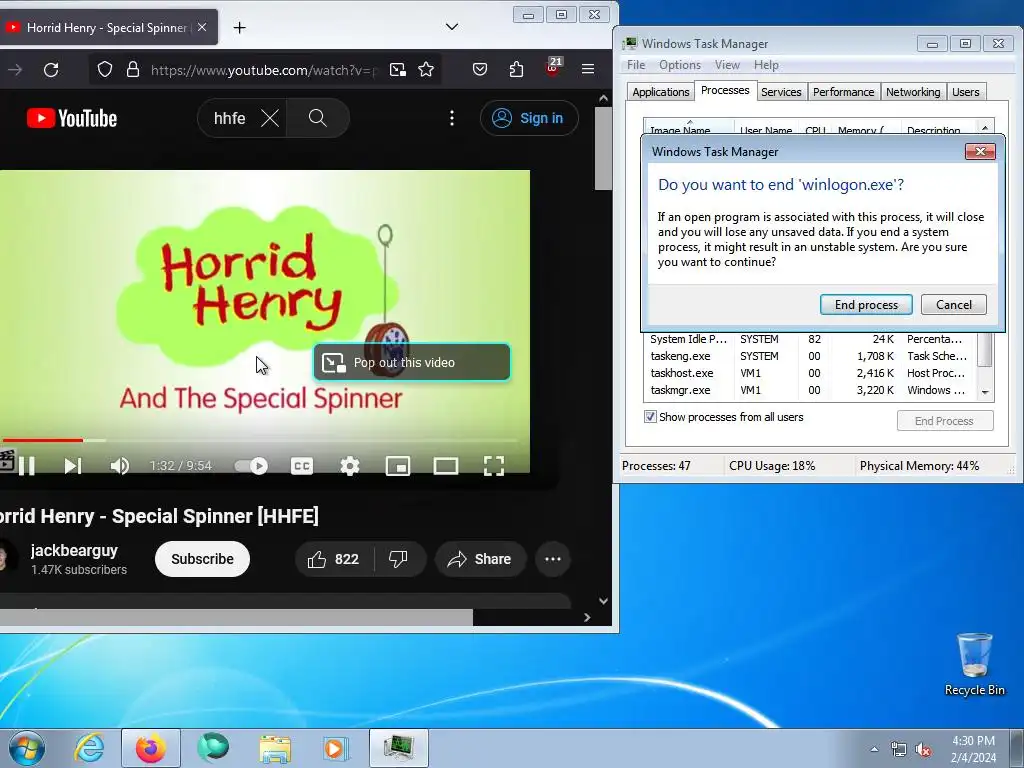Open YouTube settings three-dot menu

pyautogui.click(x=452, y=118)
